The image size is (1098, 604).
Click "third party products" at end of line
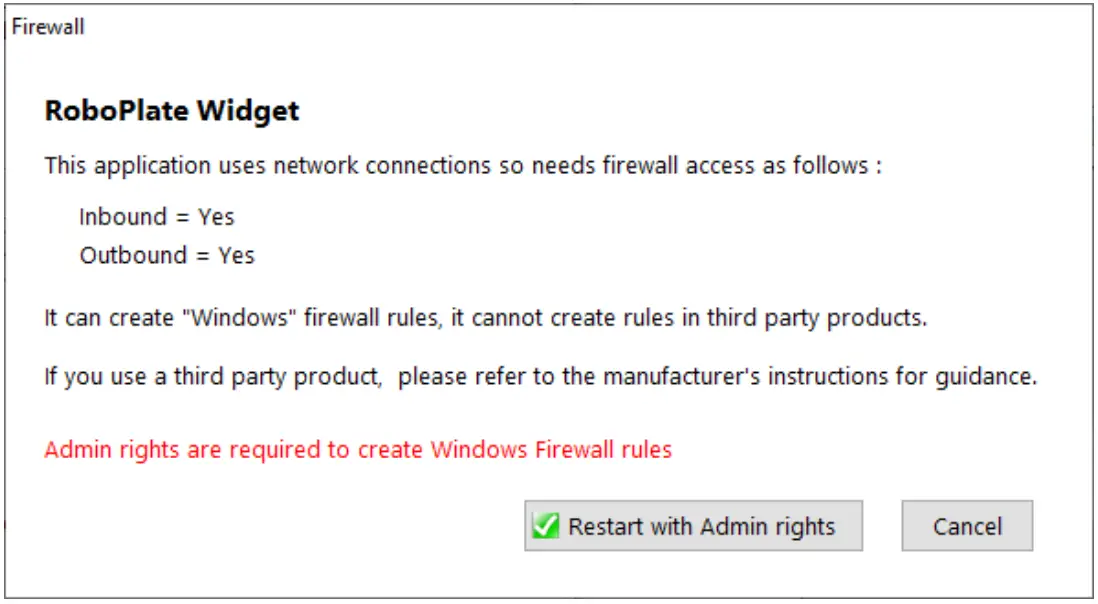817,319
